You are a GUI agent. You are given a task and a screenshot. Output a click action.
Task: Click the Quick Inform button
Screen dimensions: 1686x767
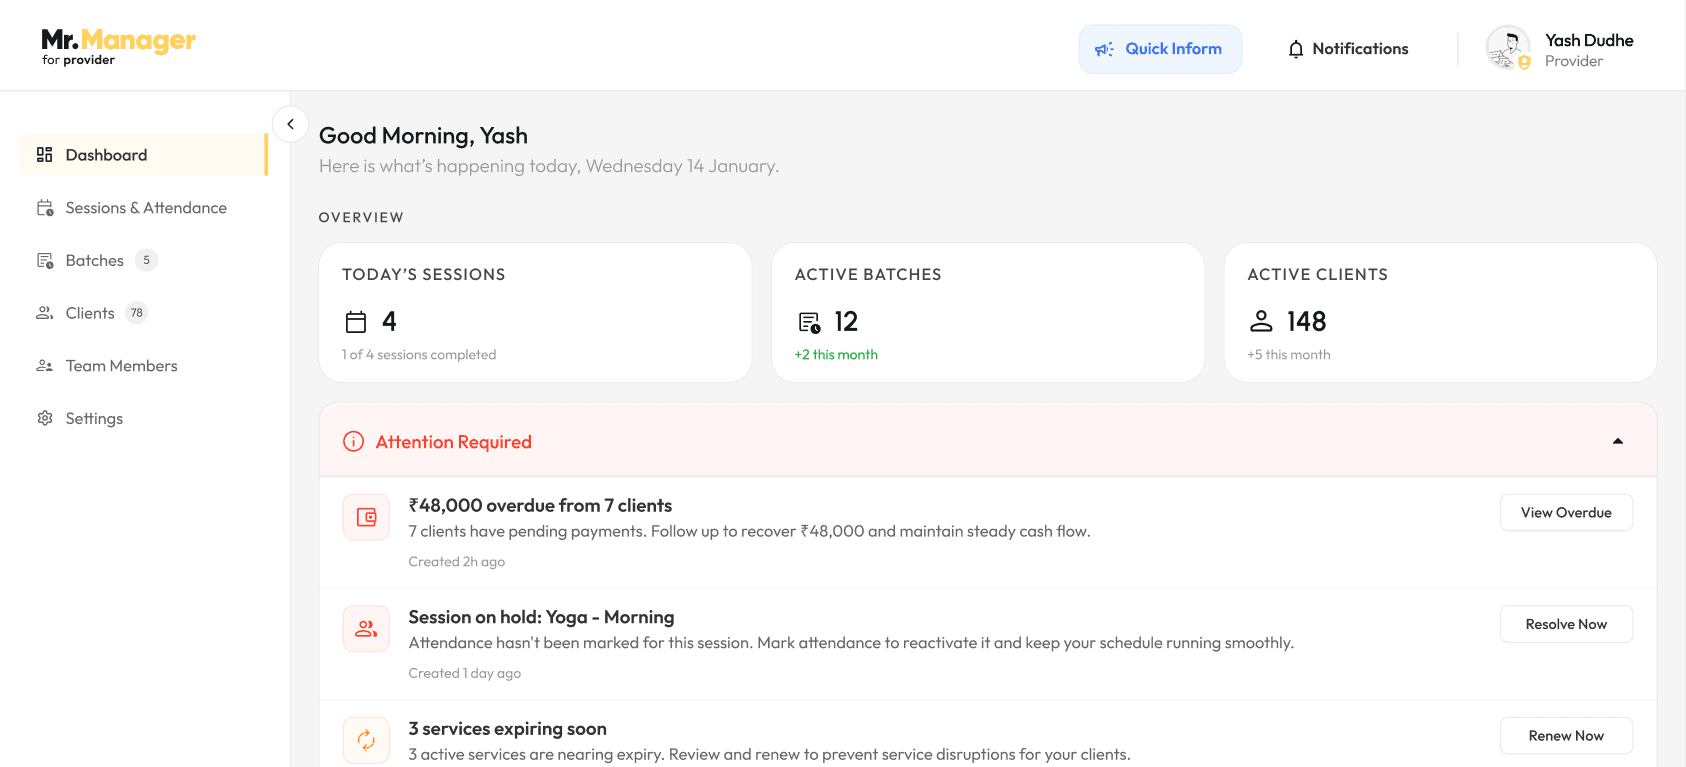pos(1160,49)
